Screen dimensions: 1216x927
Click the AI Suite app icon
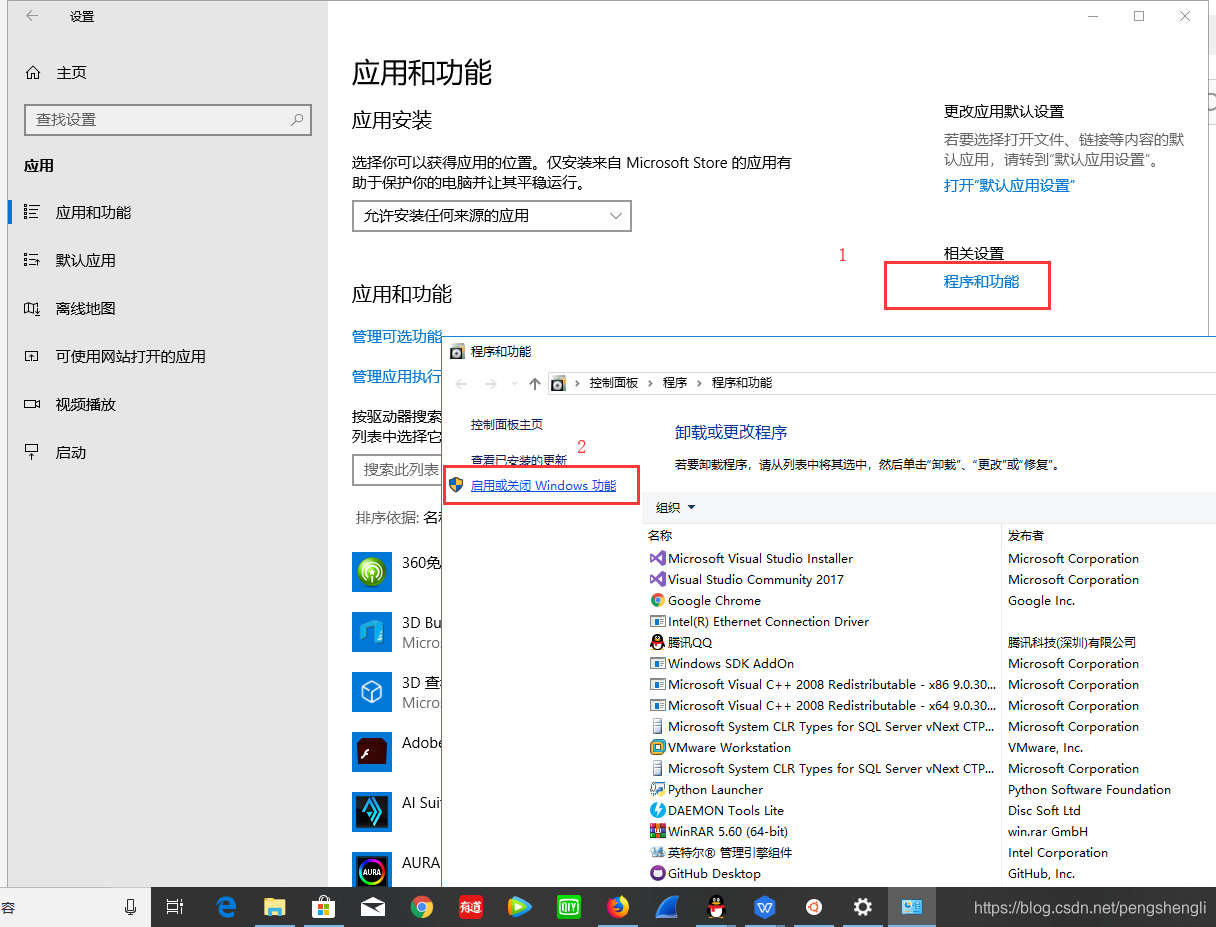point(372,812)
